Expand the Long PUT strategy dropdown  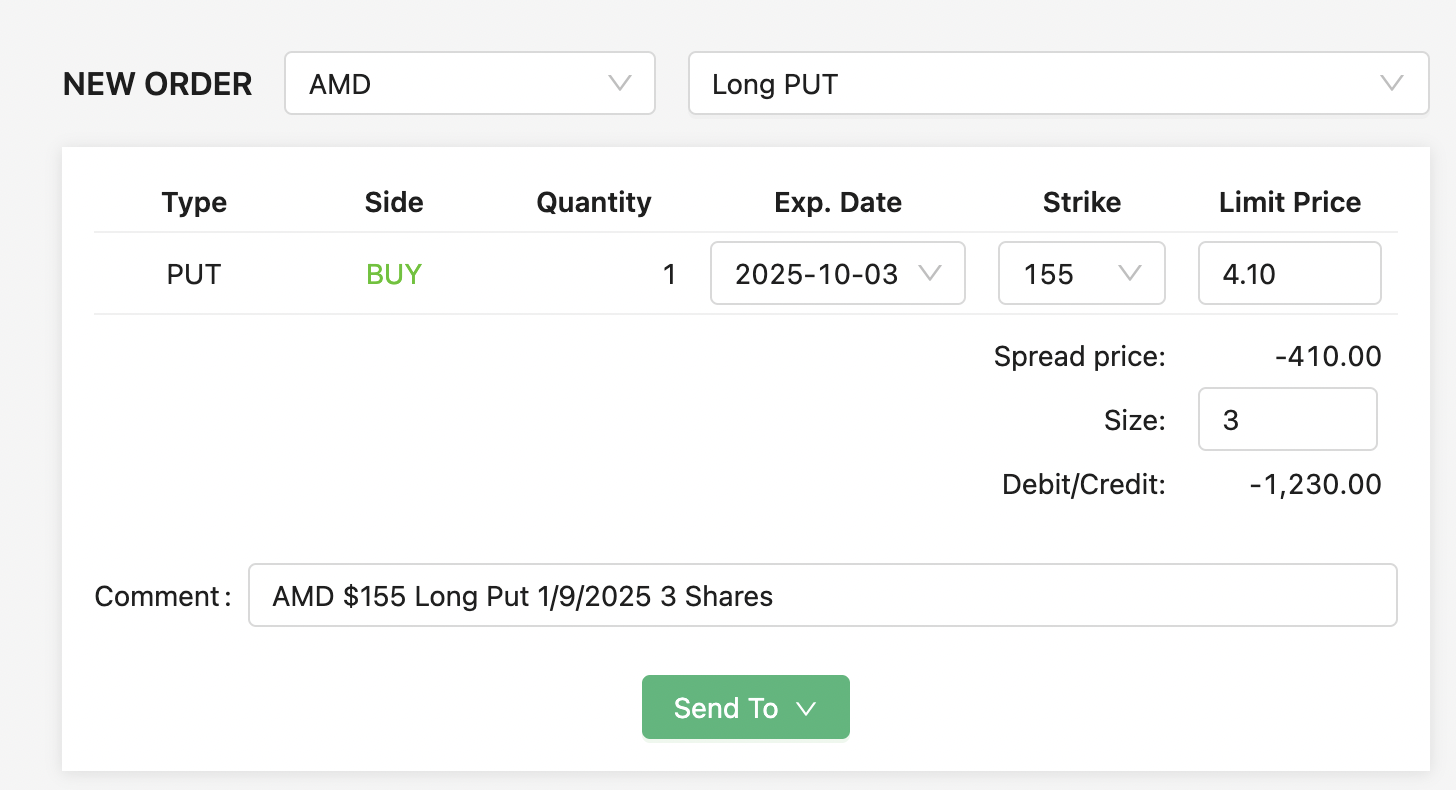1058,83
